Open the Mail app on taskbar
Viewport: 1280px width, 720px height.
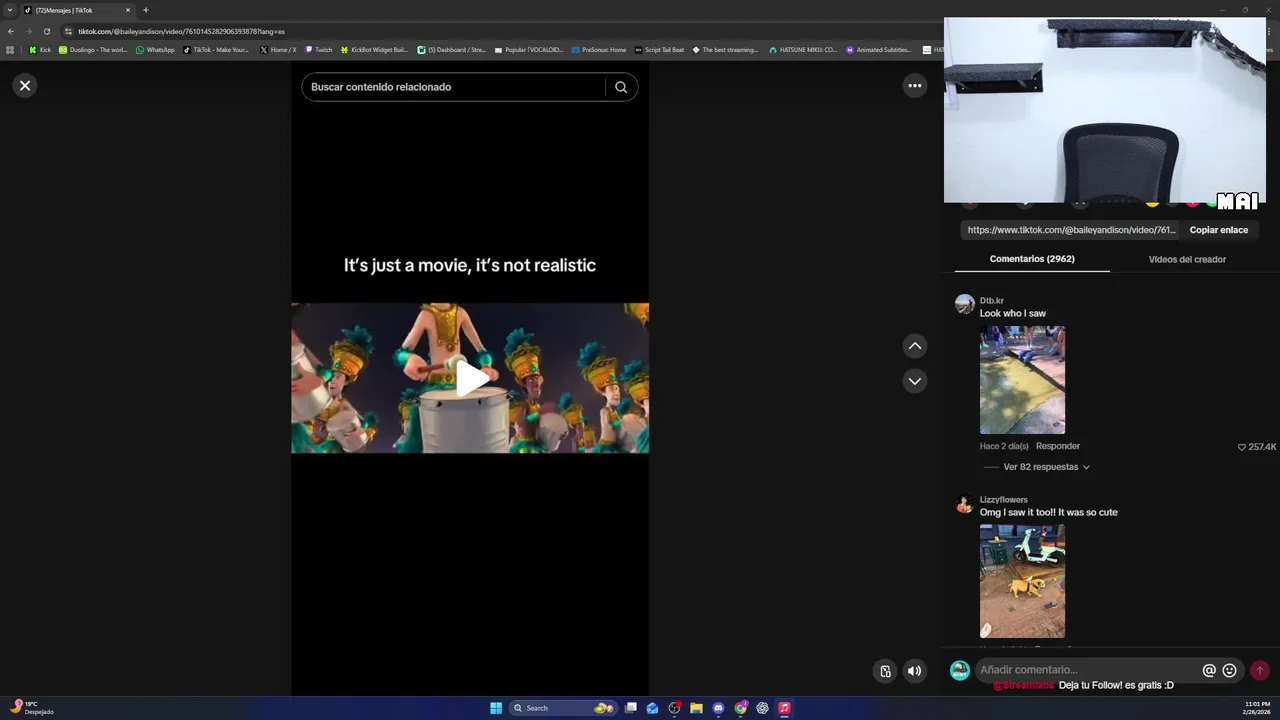coord(653,708)
